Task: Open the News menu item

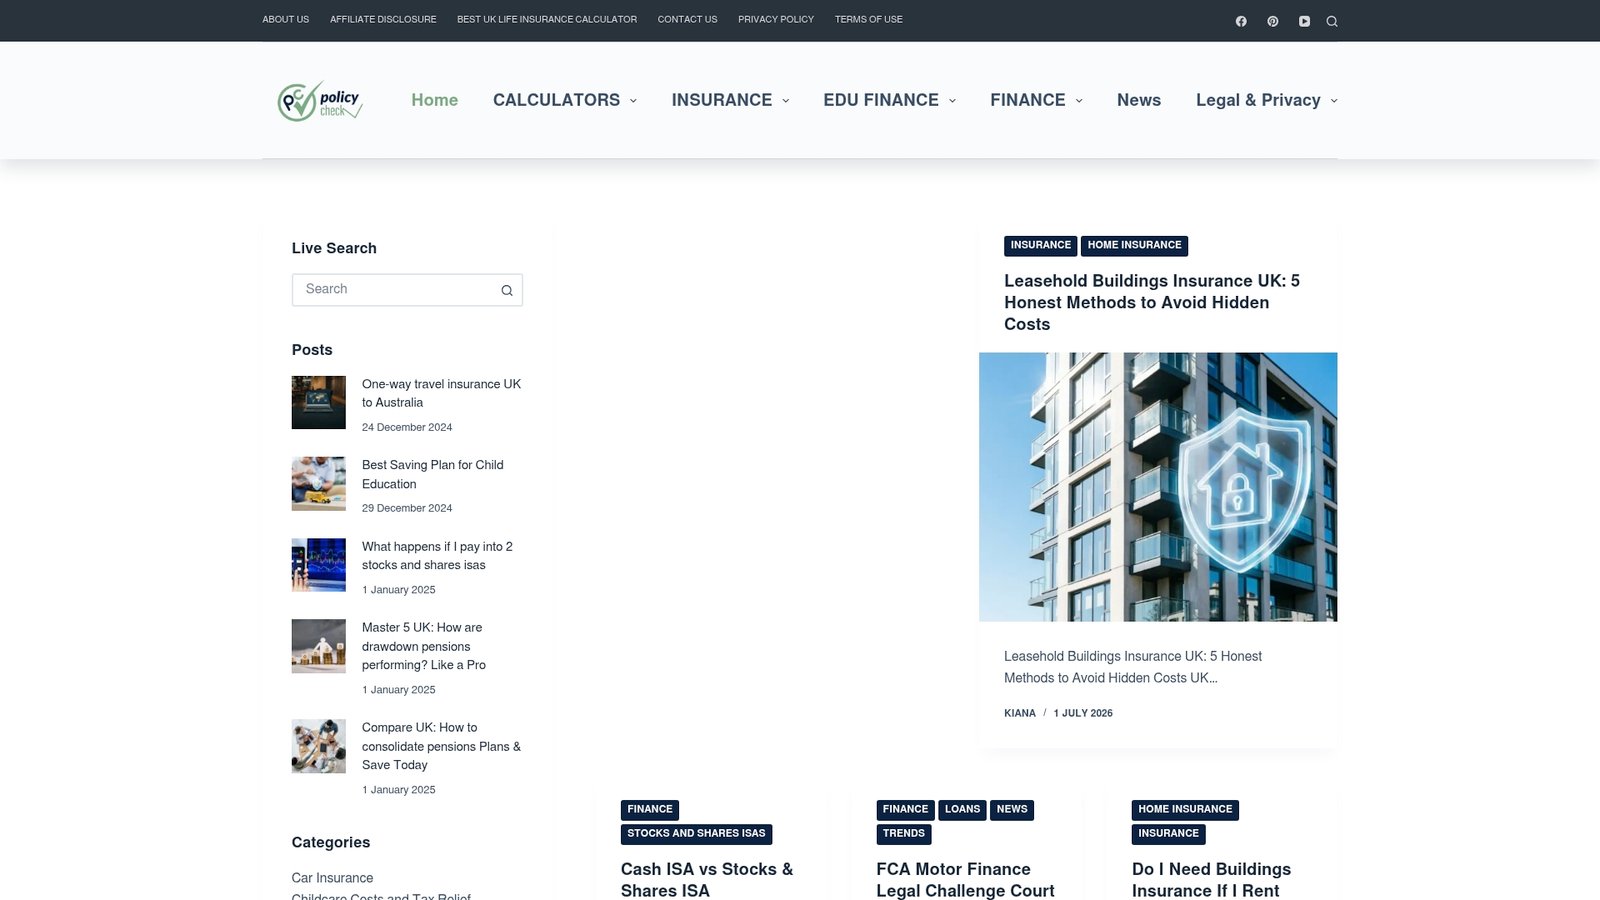Action: coord(1139,100)
